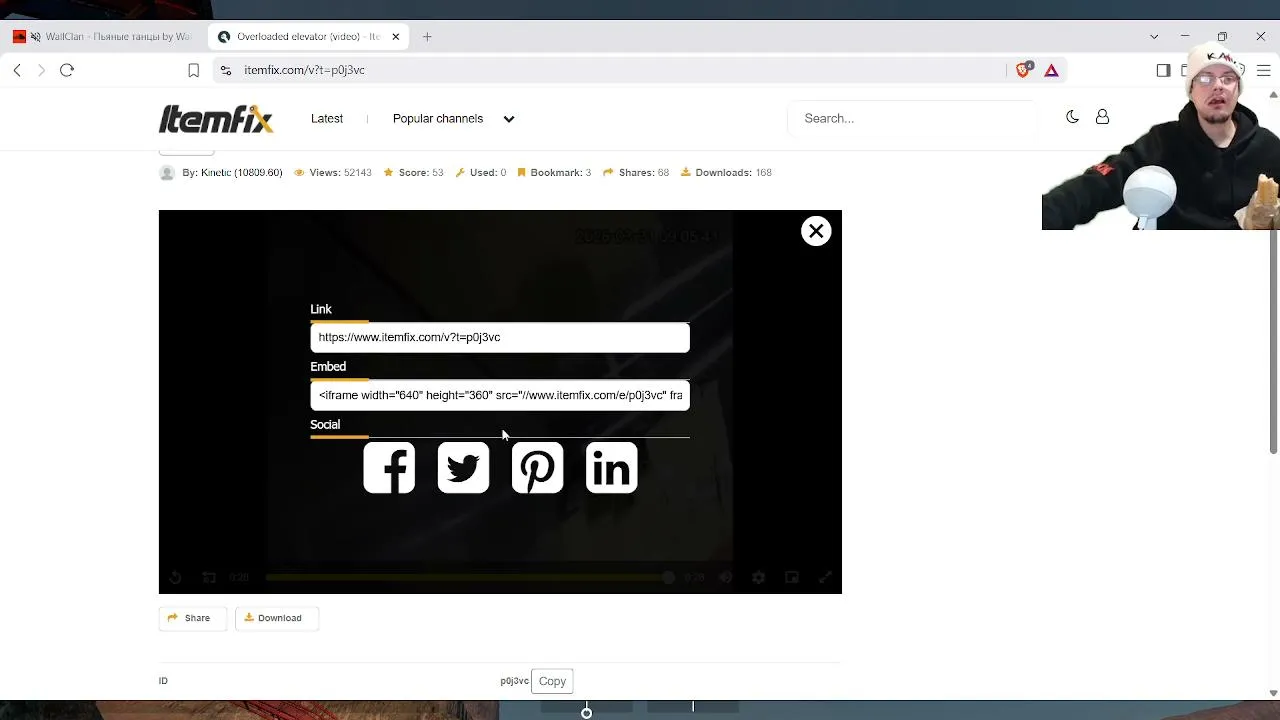Mute the video with the volume icon
Screen dimensions: 1280x720
click(726, 577)
